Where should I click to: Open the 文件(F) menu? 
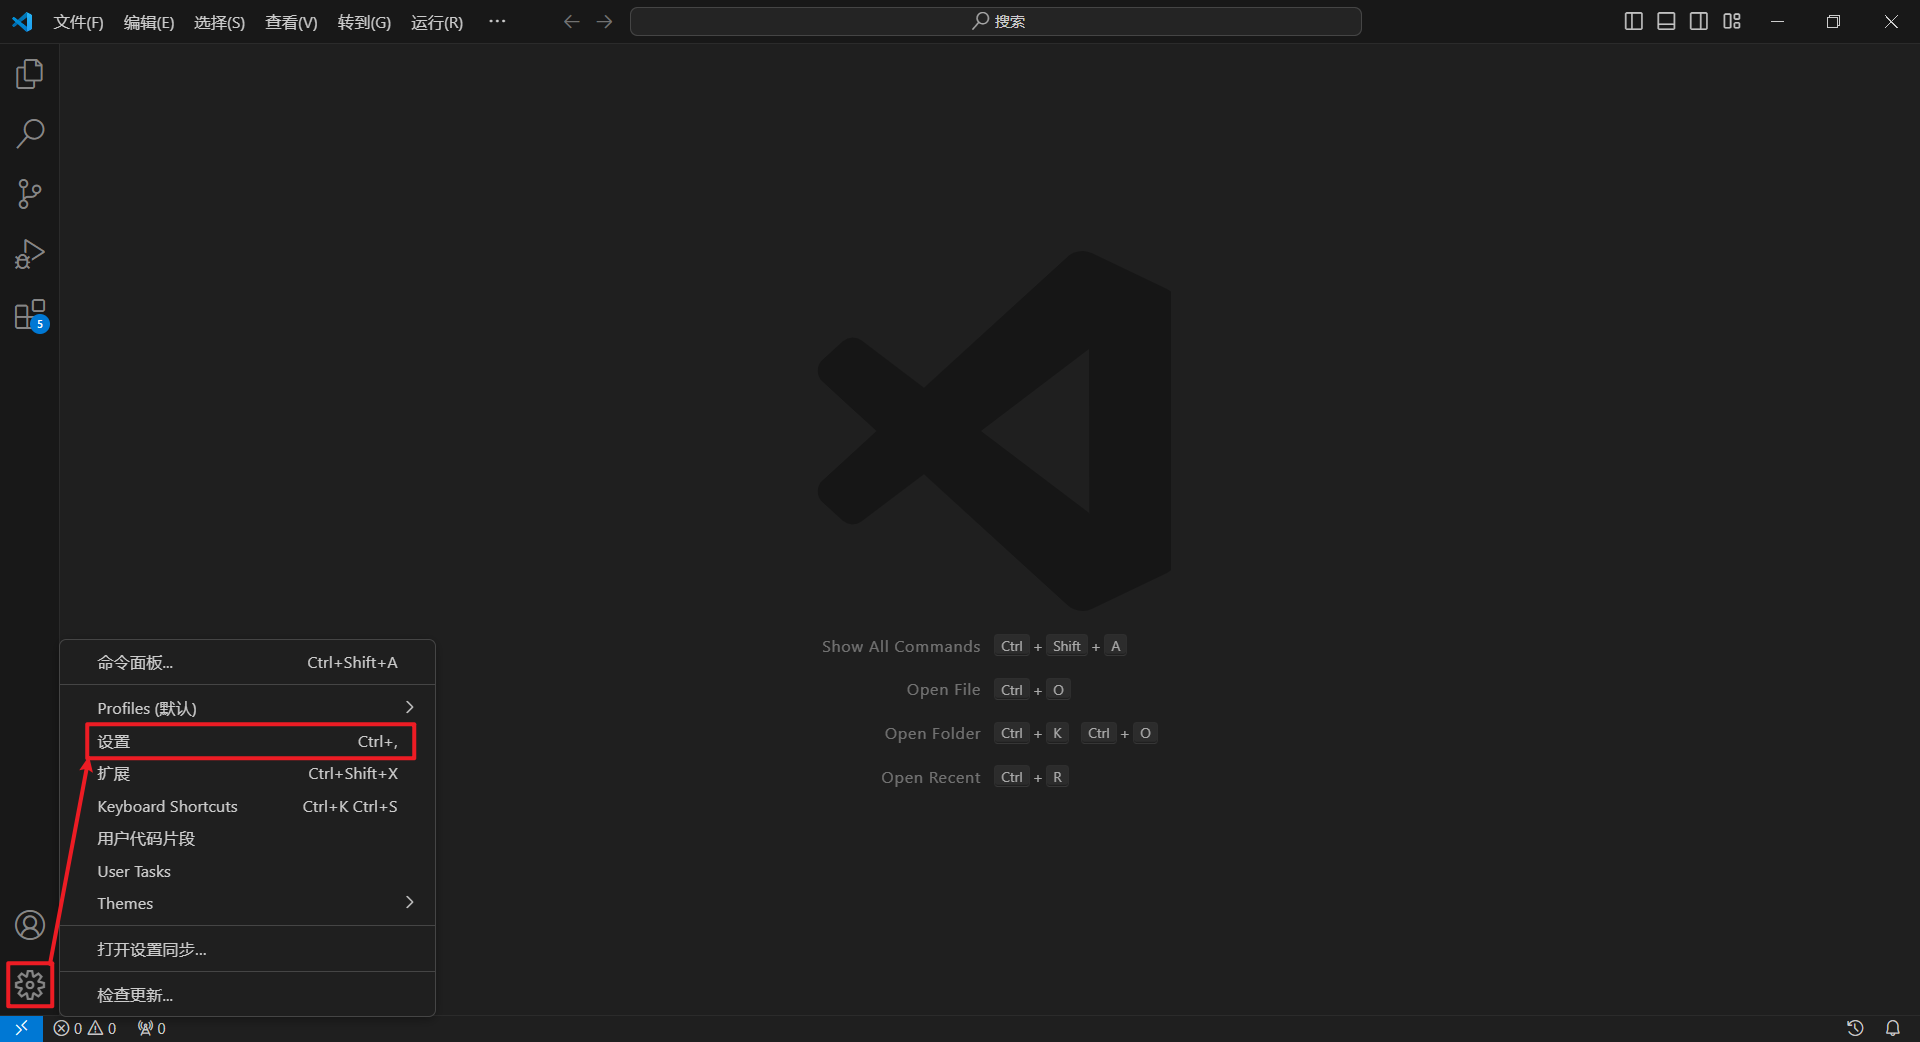point(78,22)
